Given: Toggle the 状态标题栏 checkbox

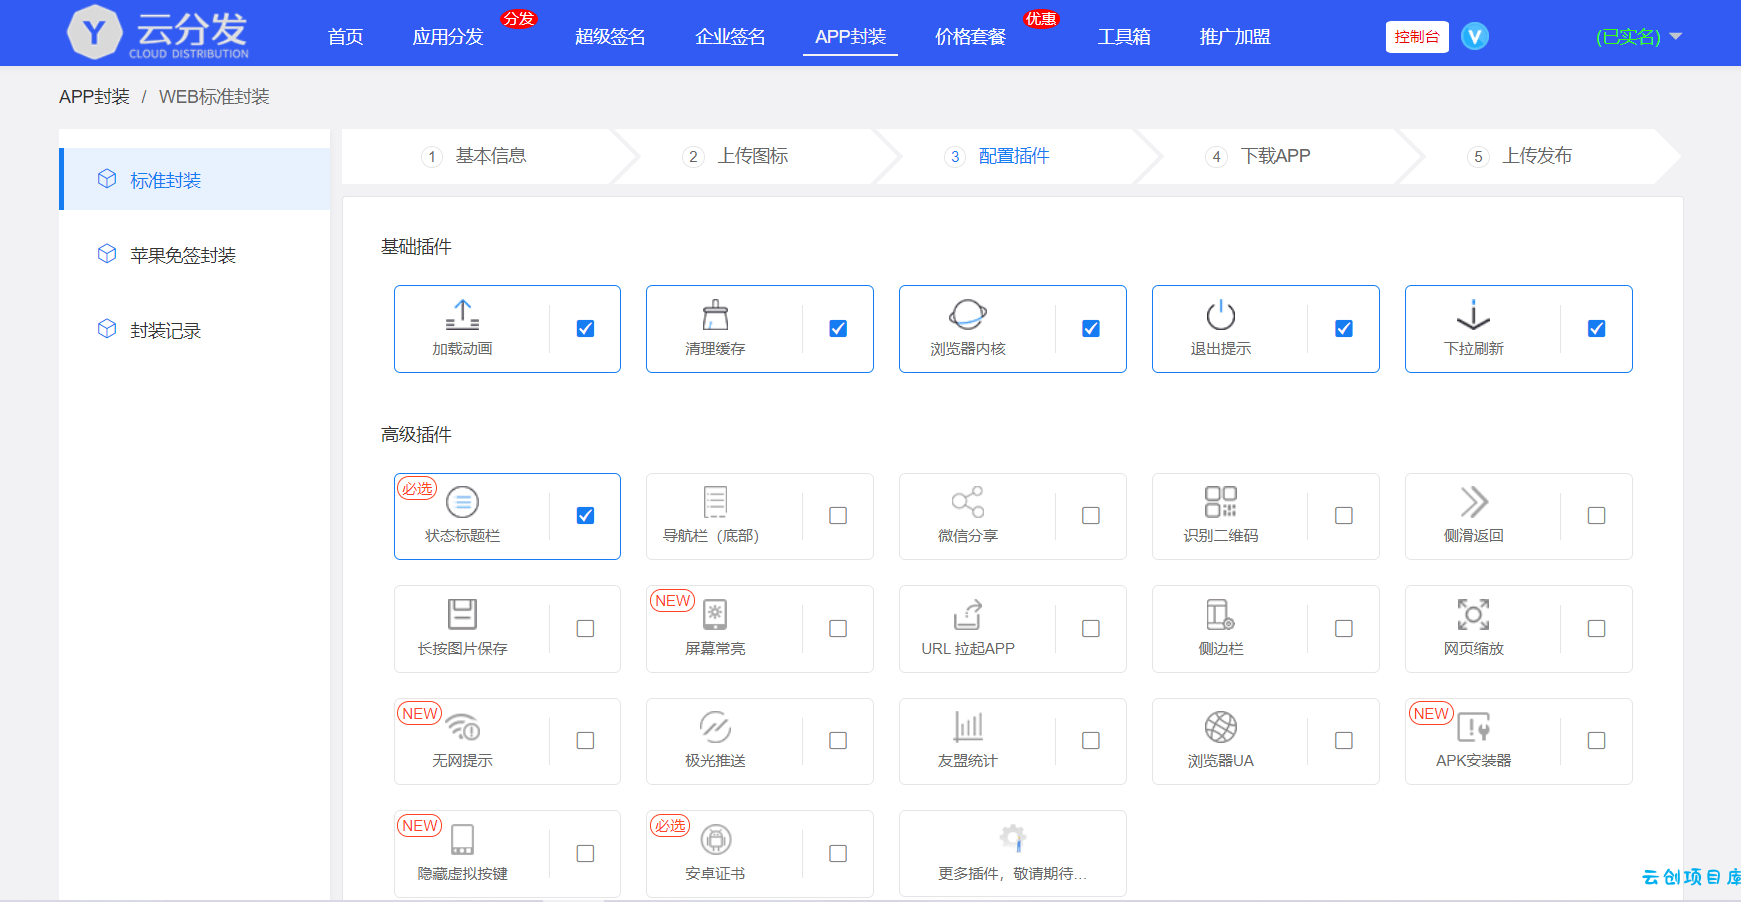Looking at the screenshot, I should coord(586,515).
